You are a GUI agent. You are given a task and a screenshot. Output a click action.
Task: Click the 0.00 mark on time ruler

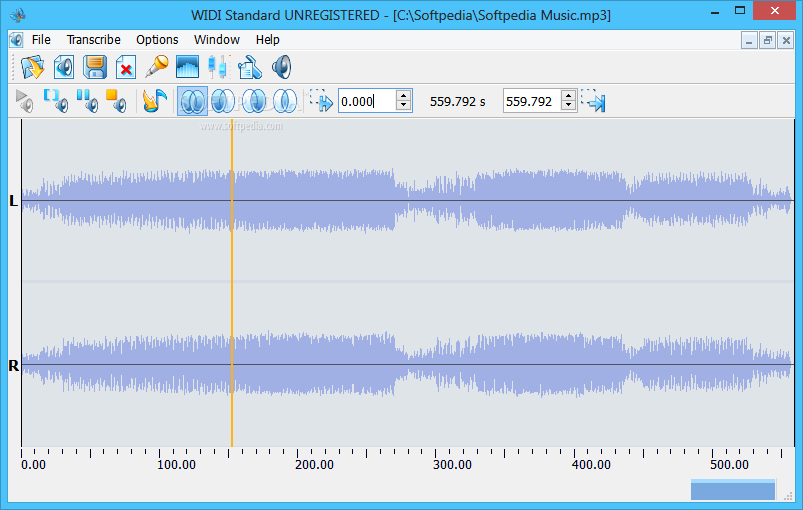[x=33, y=464]
